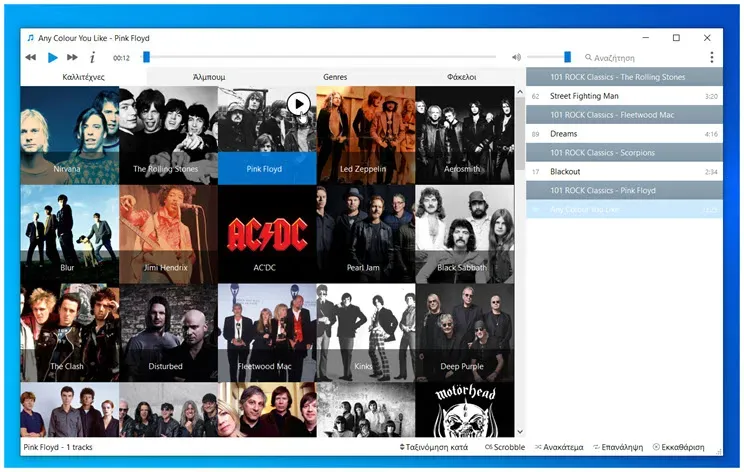Select the Deep Purple artist tile

(465, 333)
